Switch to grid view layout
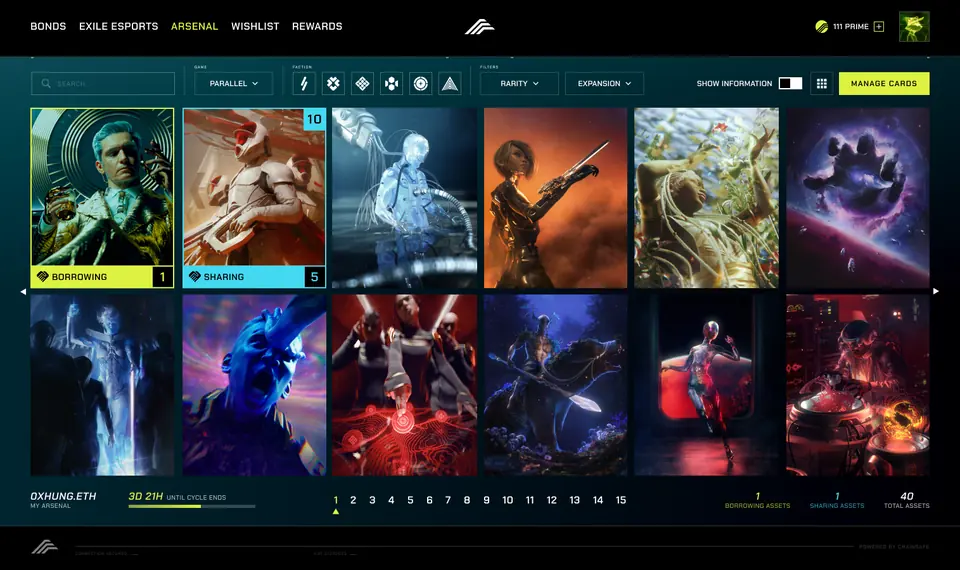The width and height of the screenshot is (960, 570). tap(822, 83)
